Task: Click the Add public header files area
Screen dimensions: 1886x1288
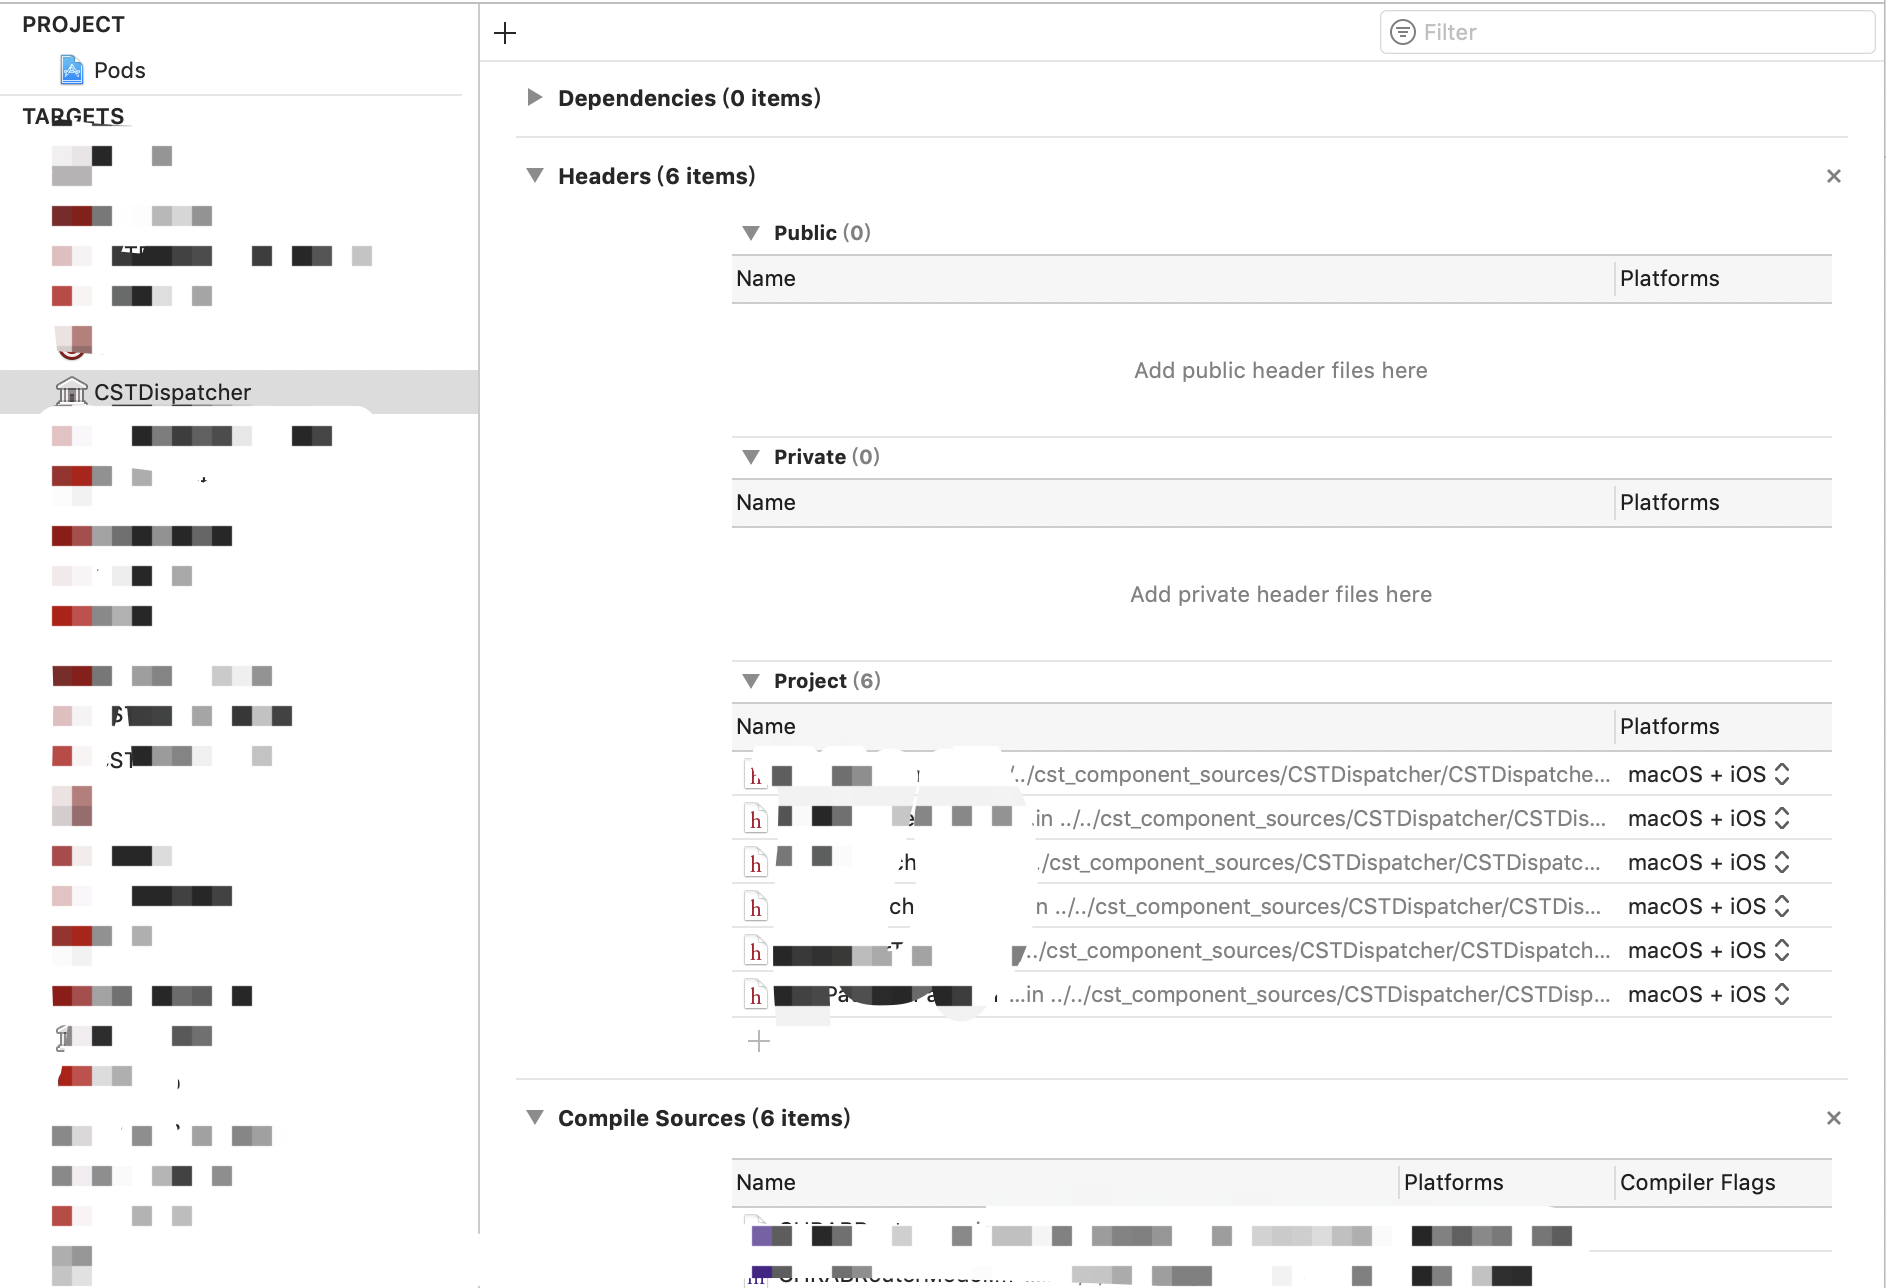Action: coord(1281,370)
